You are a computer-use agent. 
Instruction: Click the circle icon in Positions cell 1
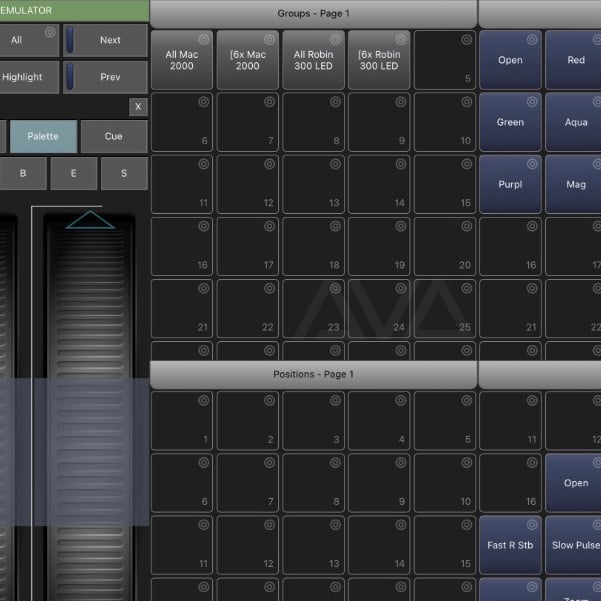pyautogui.click(x=204, y=400)
